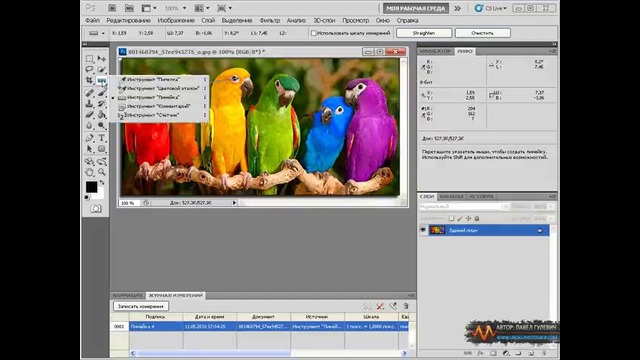Image resolution: width=640 pixels, height=360 pixels.
Task: Select the Type (T) tool
Action: (102, 138)
